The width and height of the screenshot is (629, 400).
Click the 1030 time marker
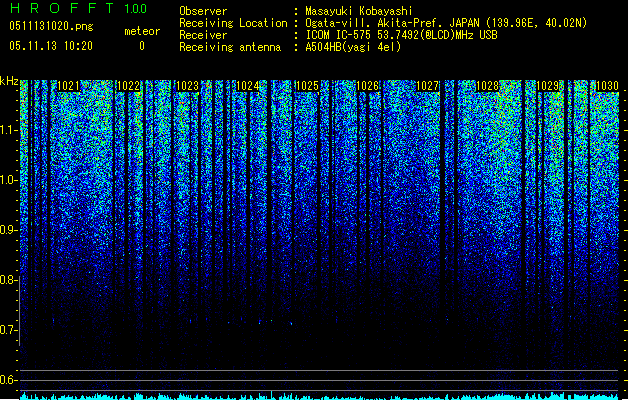[x=607, y=86]
